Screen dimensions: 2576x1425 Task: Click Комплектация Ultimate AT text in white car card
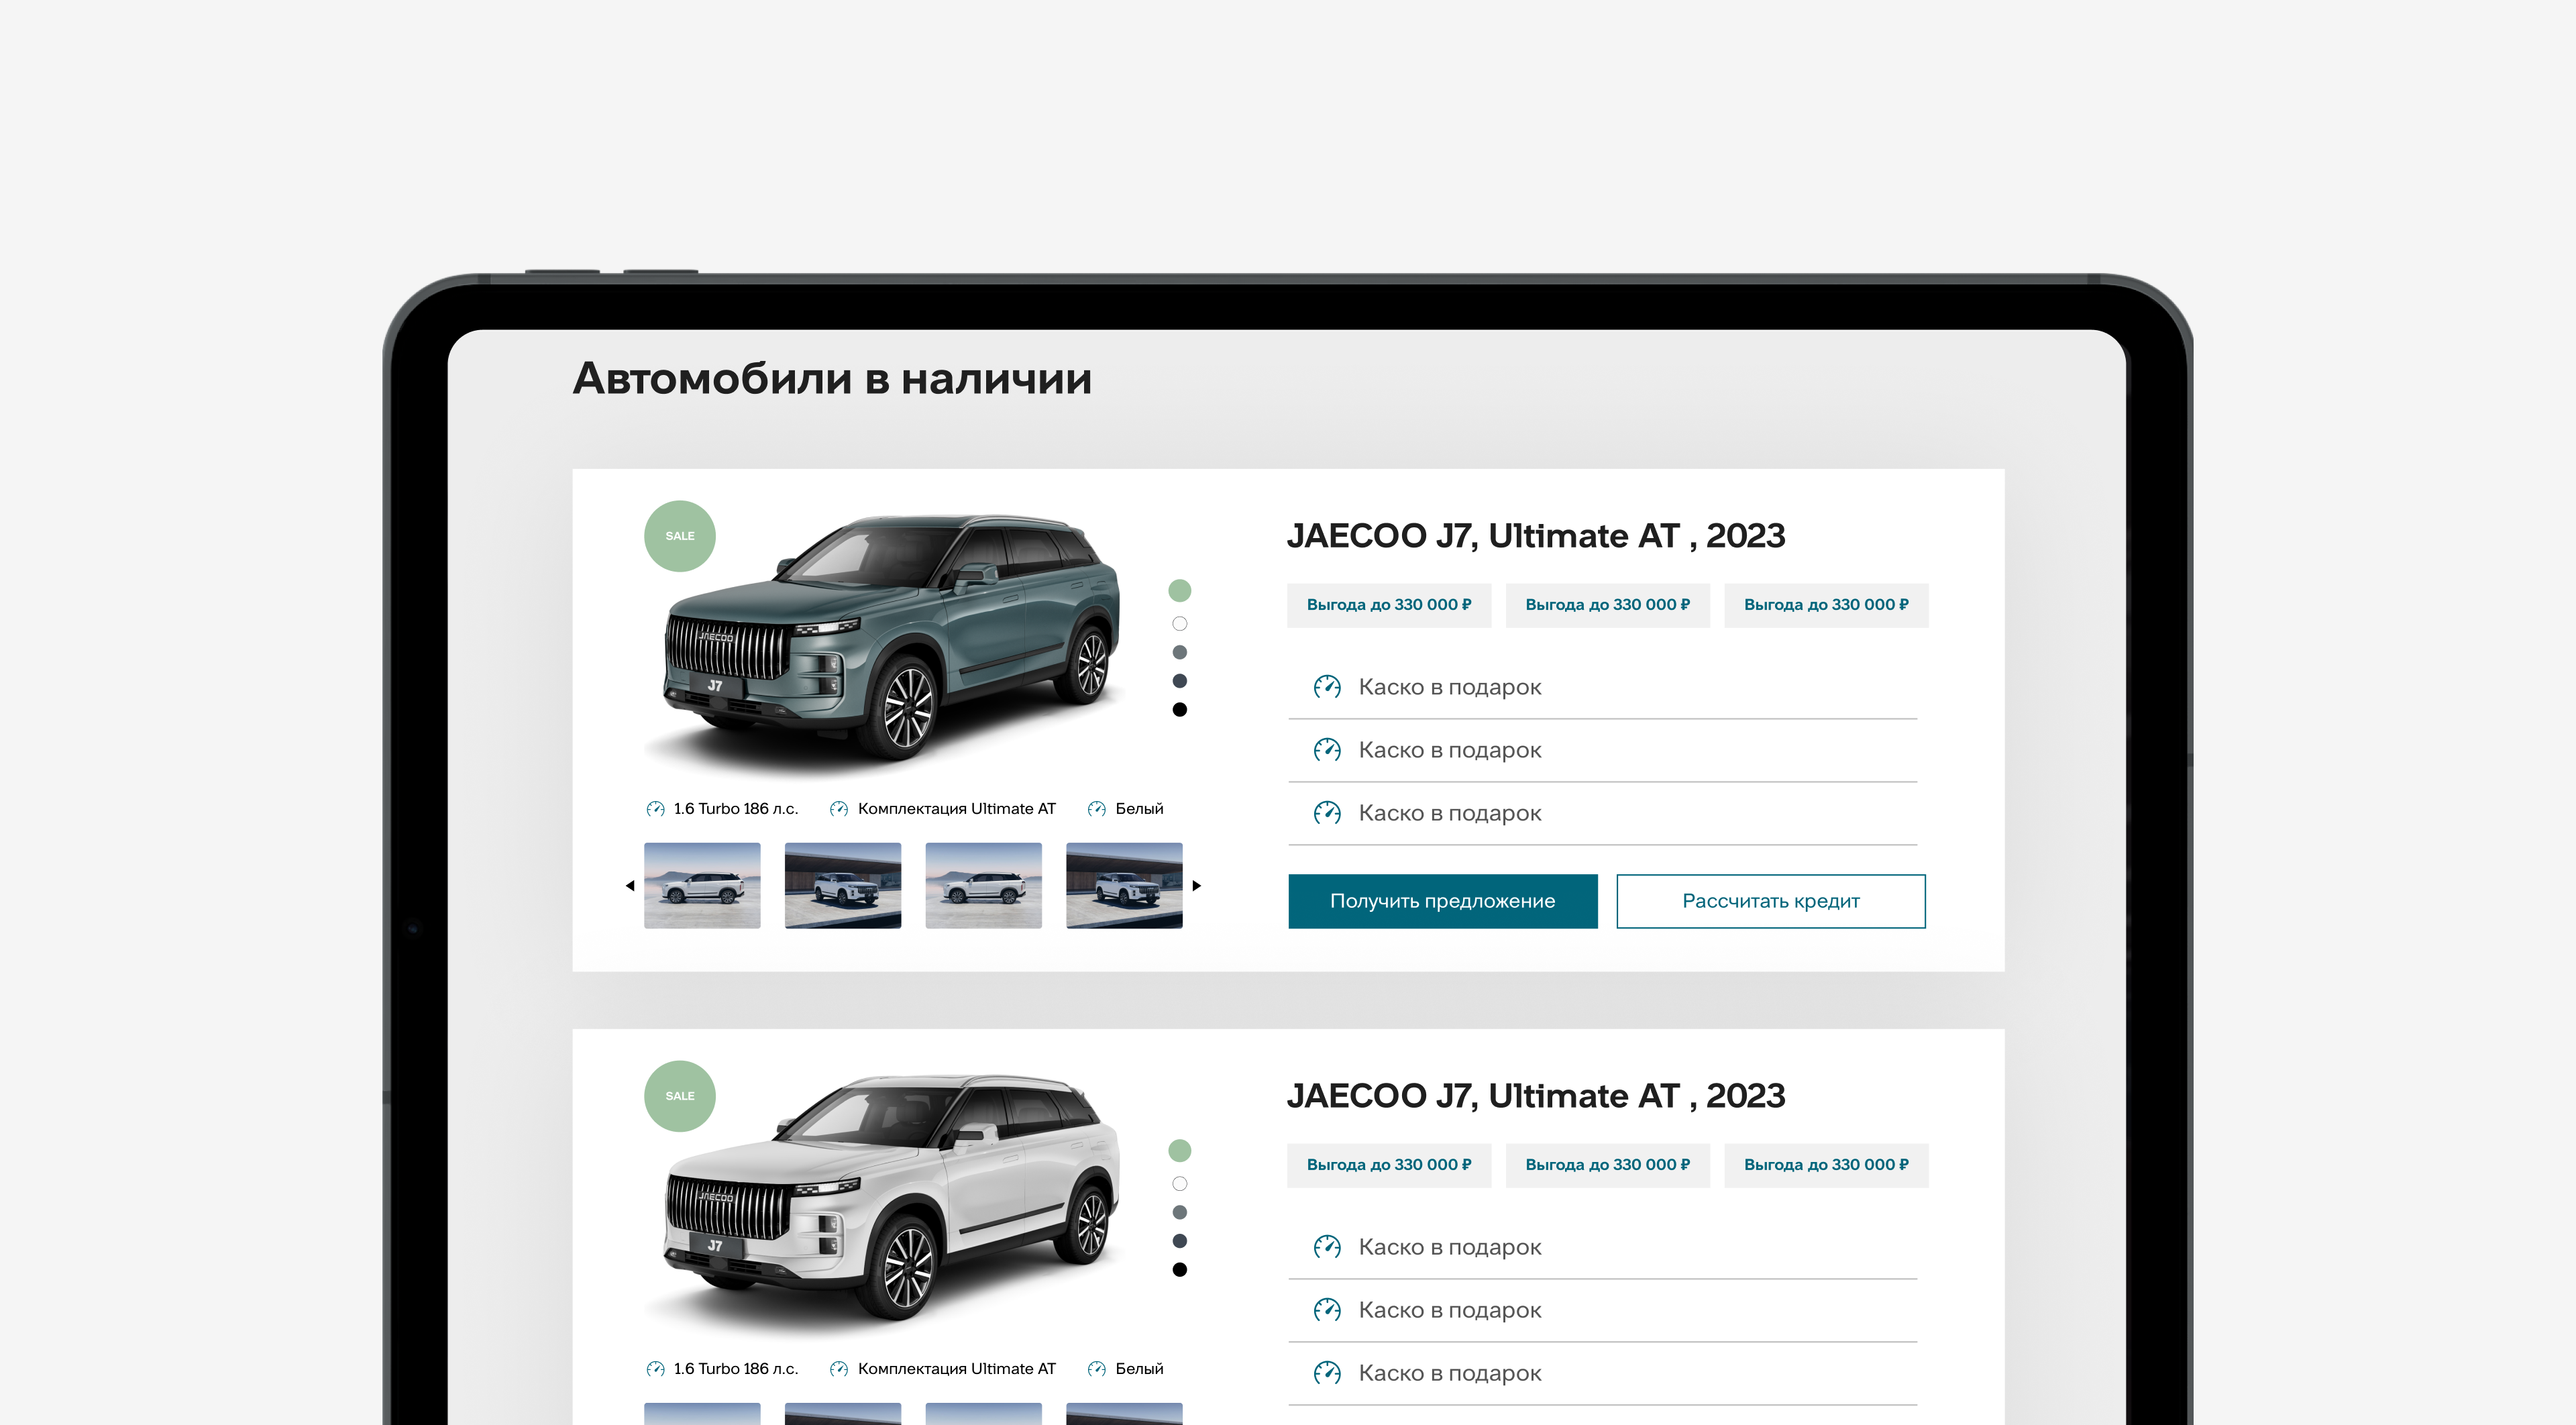957,1369
